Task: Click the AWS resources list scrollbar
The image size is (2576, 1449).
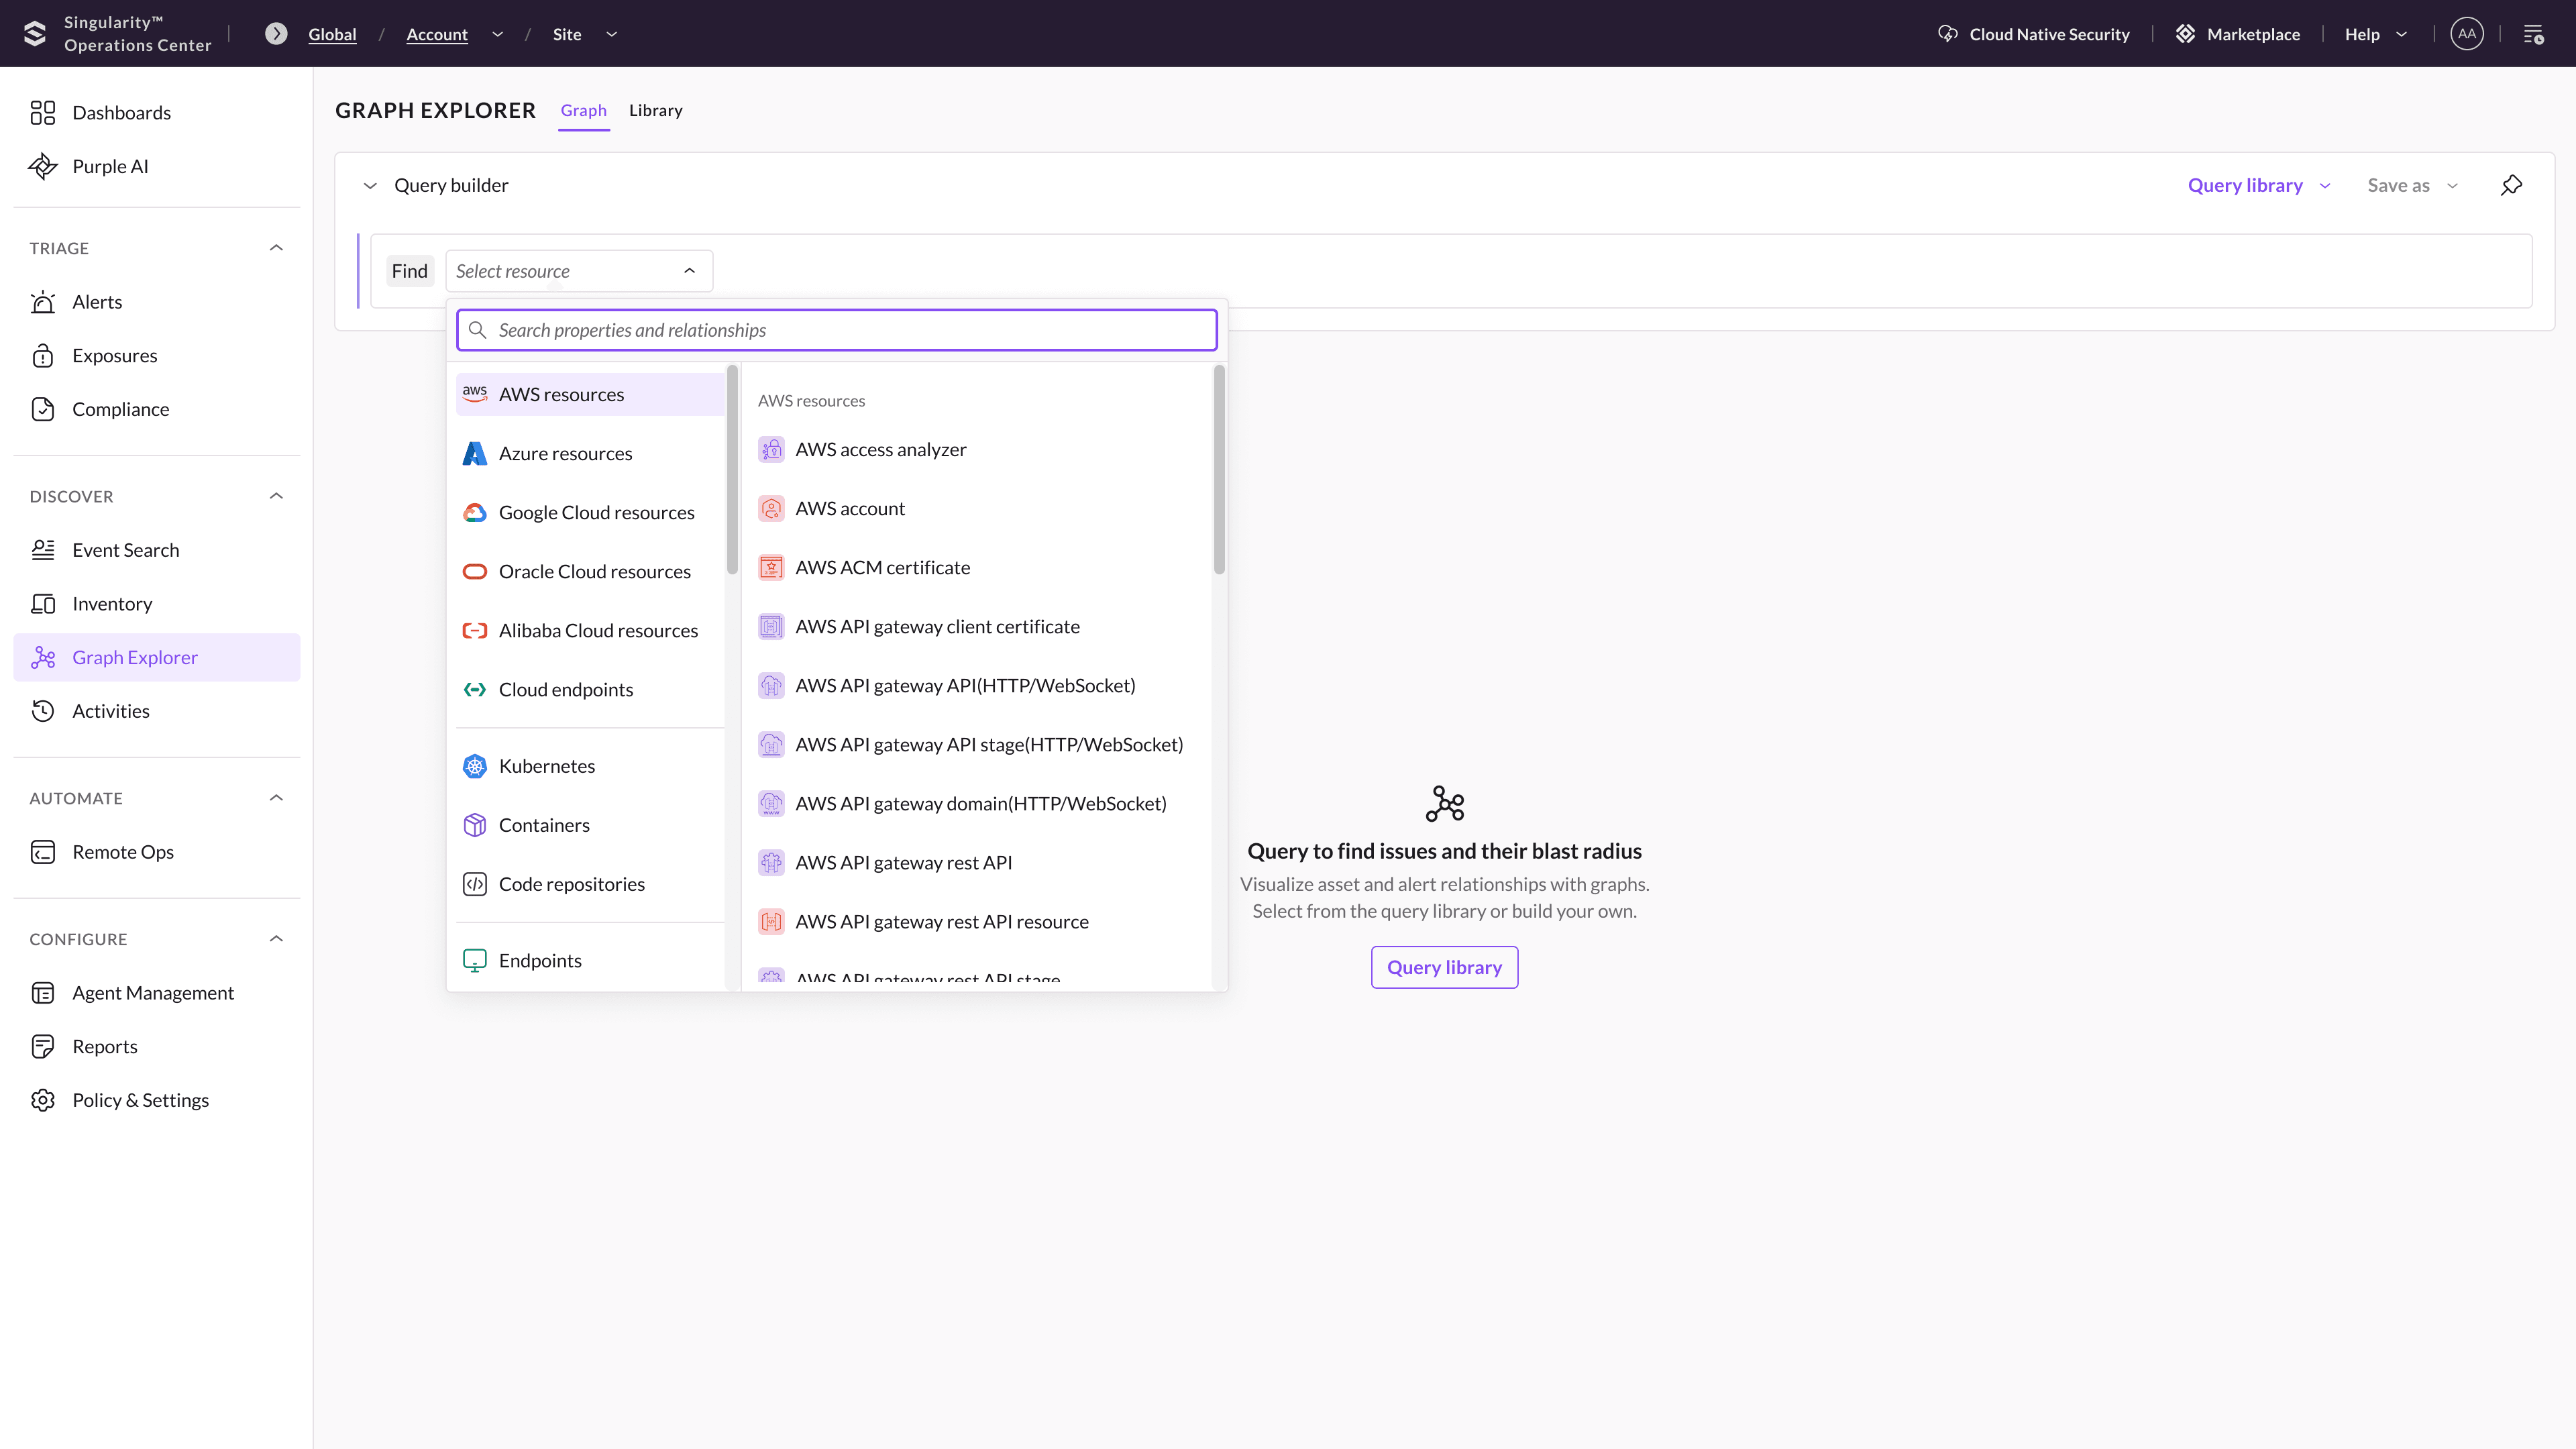Action: click(x=1219, y=470)
